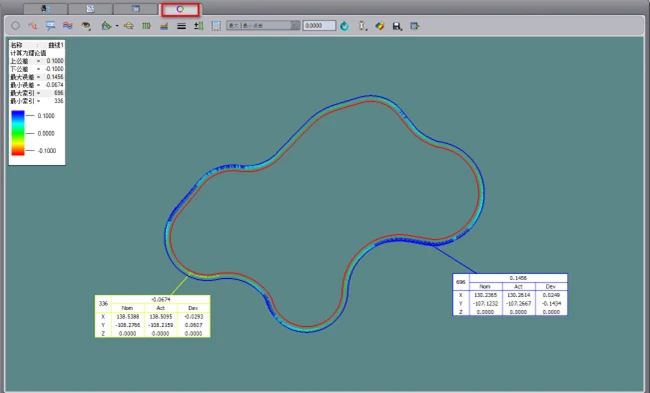Open the max/min combo box
Screen dimensions: 650x393
(263, 26)
